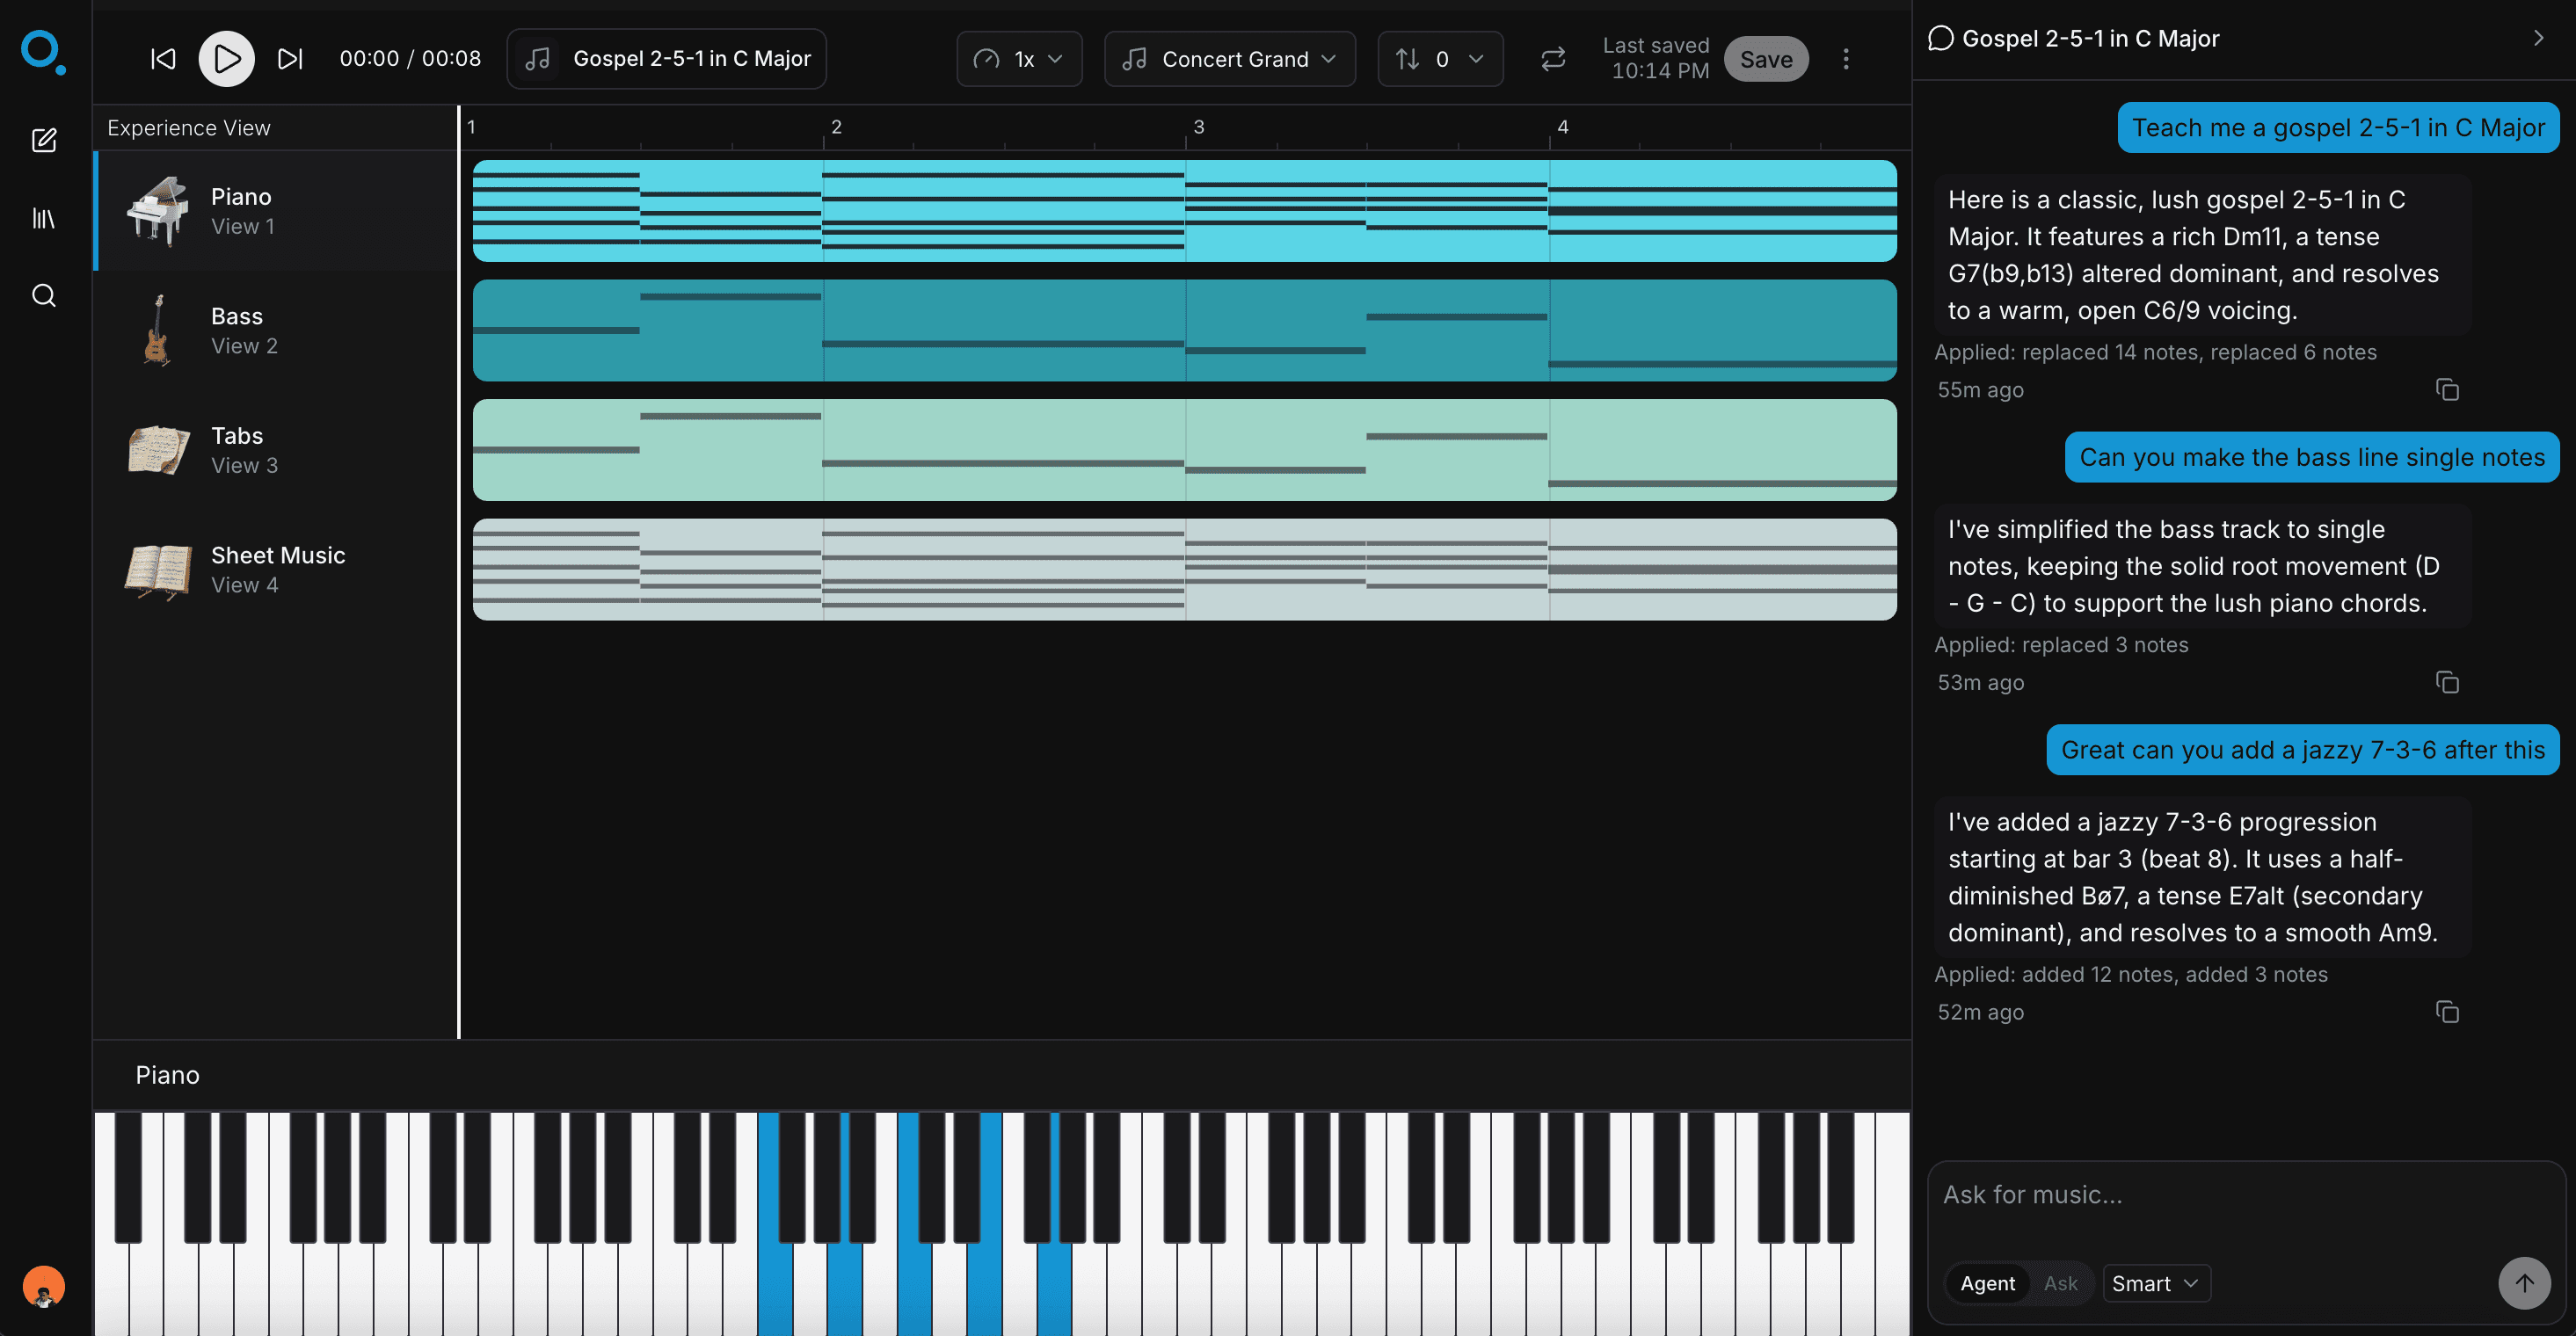Open the library icon in sidebar
This screenshot has width=2576, height=1336.
point(44,218)
